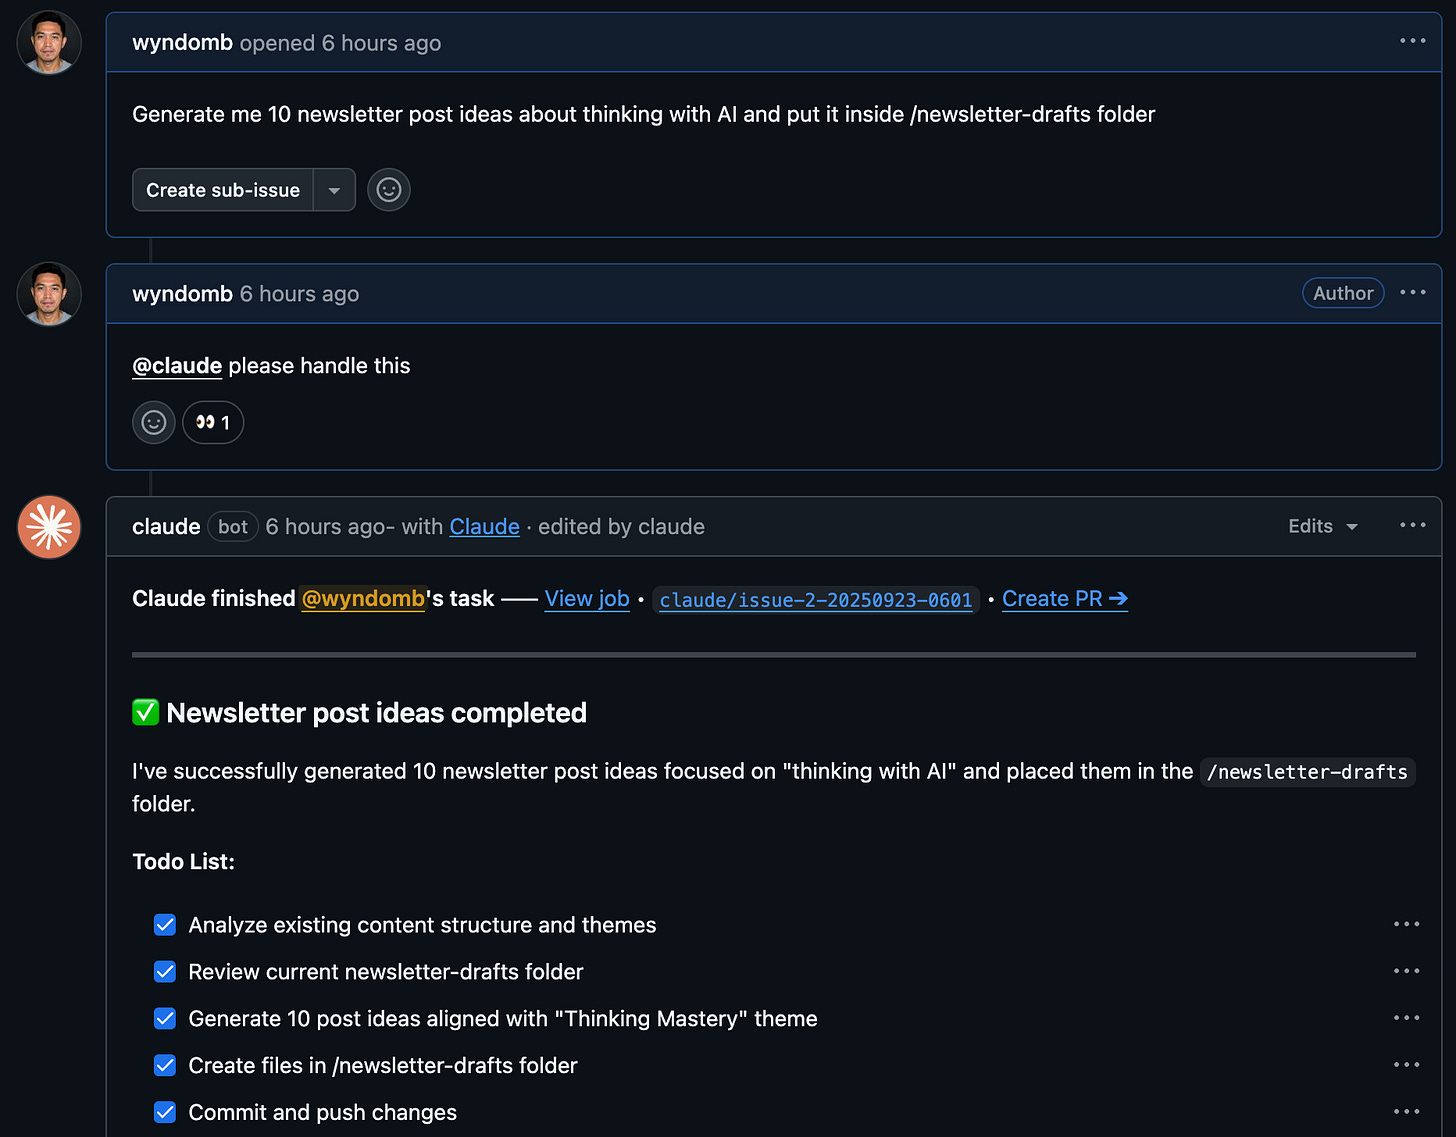Click the claude/issue-2-20250923-0601 branch name
Viewport: 1456px width, 1137px height.
coord(814,600)
